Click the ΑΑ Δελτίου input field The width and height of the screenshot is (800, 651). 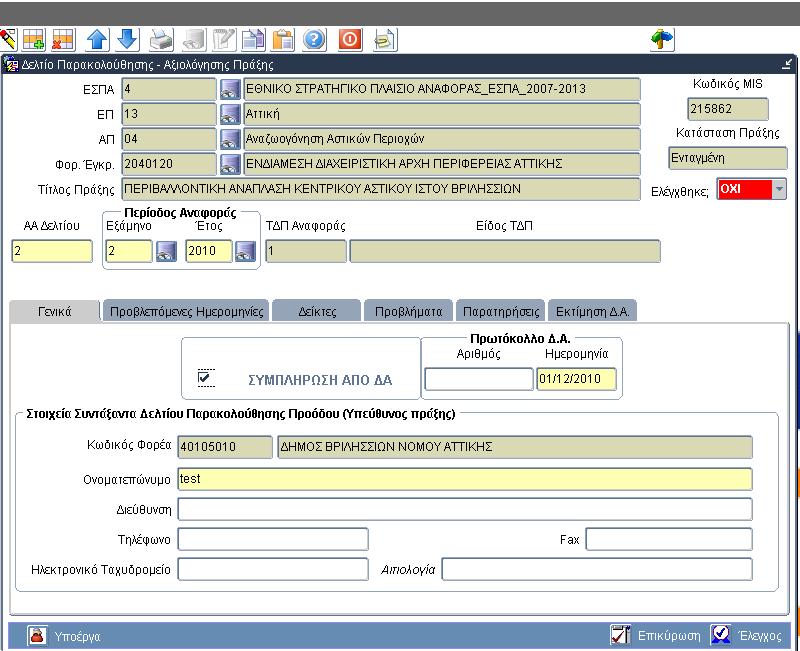pos(52,251)
